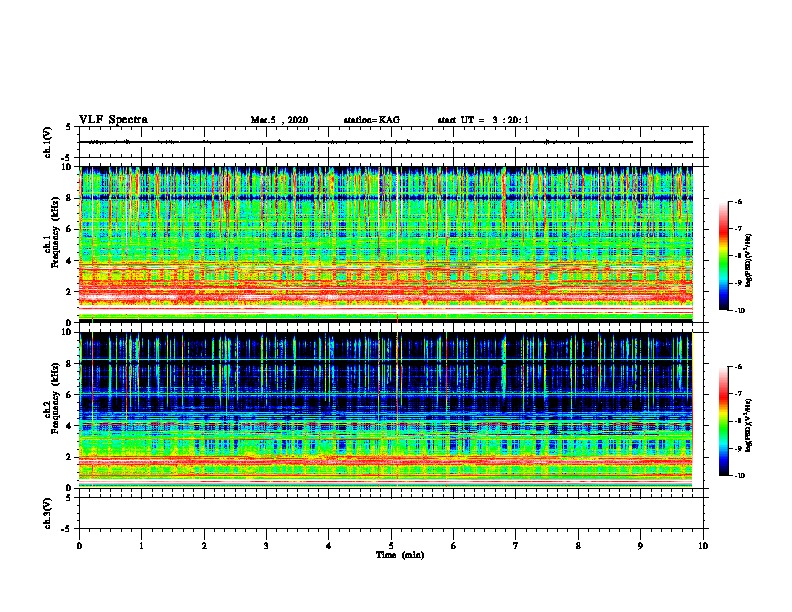Screen dimensions: 792x612
Task: Click the ch.1(V) waveform panel trace
Action: (x=386, y=142)
